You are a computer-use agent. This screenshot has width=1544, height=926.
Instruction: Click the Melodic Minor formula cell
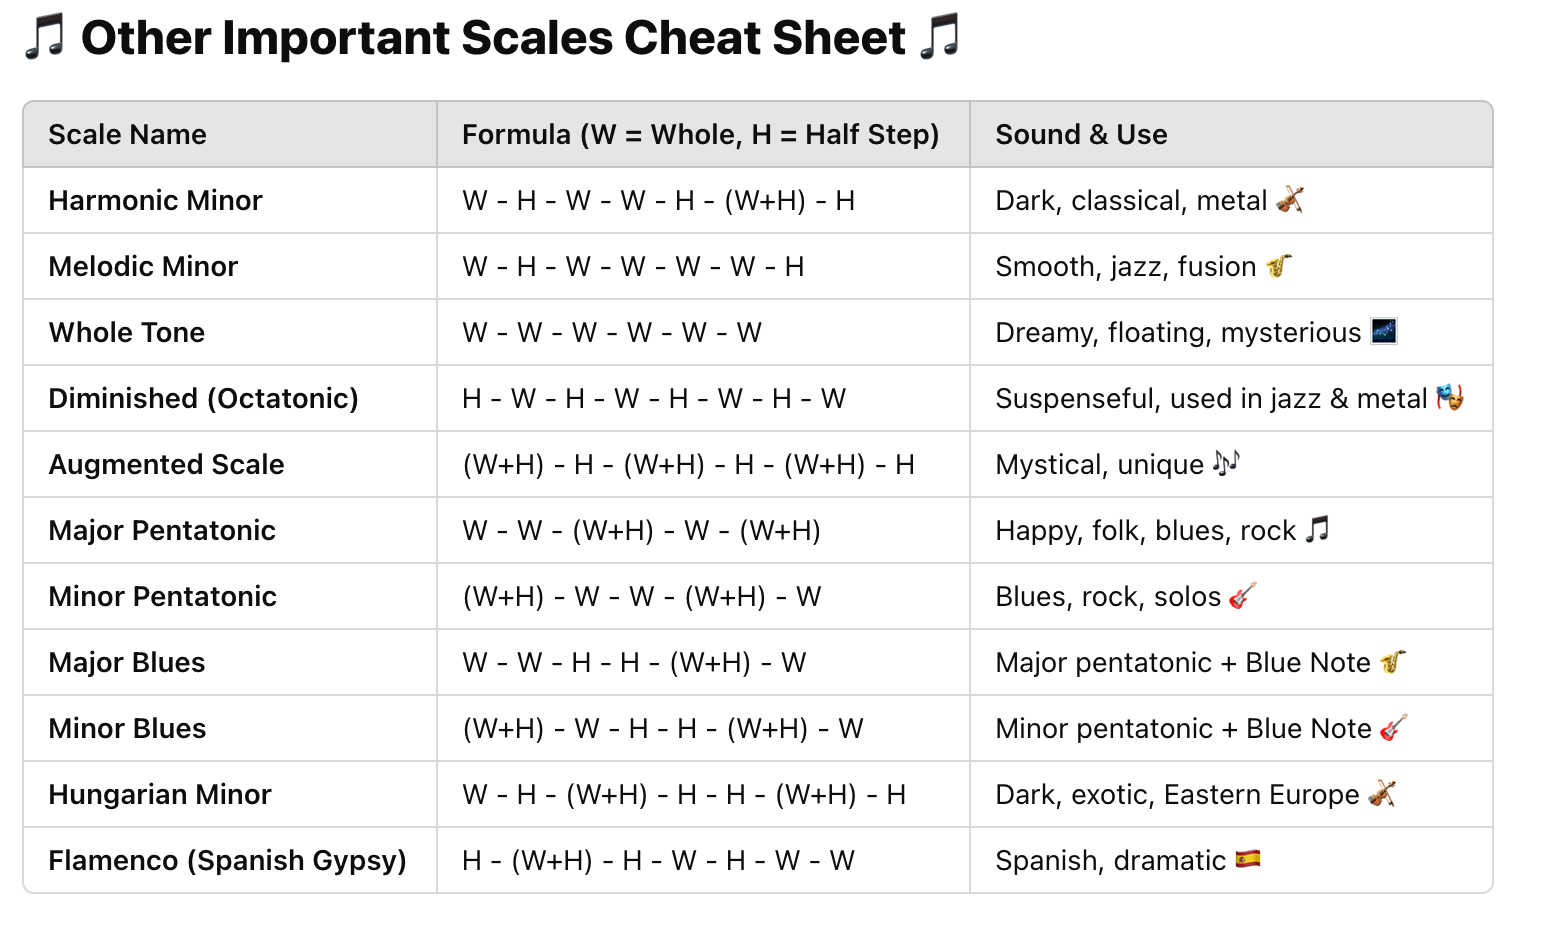(703, 266)
